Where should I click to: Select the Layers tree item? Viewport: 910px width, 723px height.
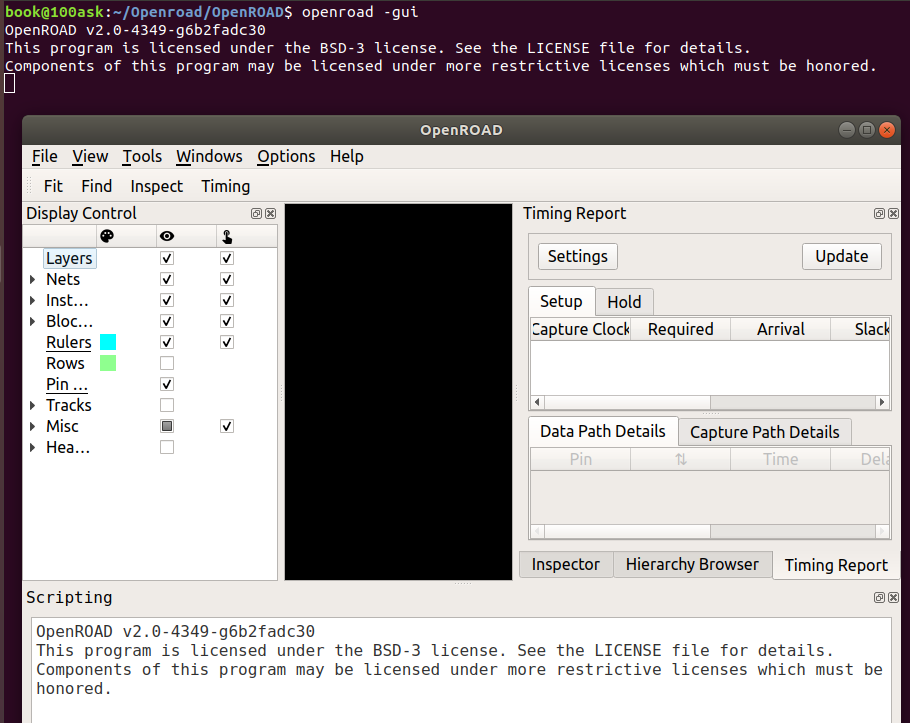70,258
